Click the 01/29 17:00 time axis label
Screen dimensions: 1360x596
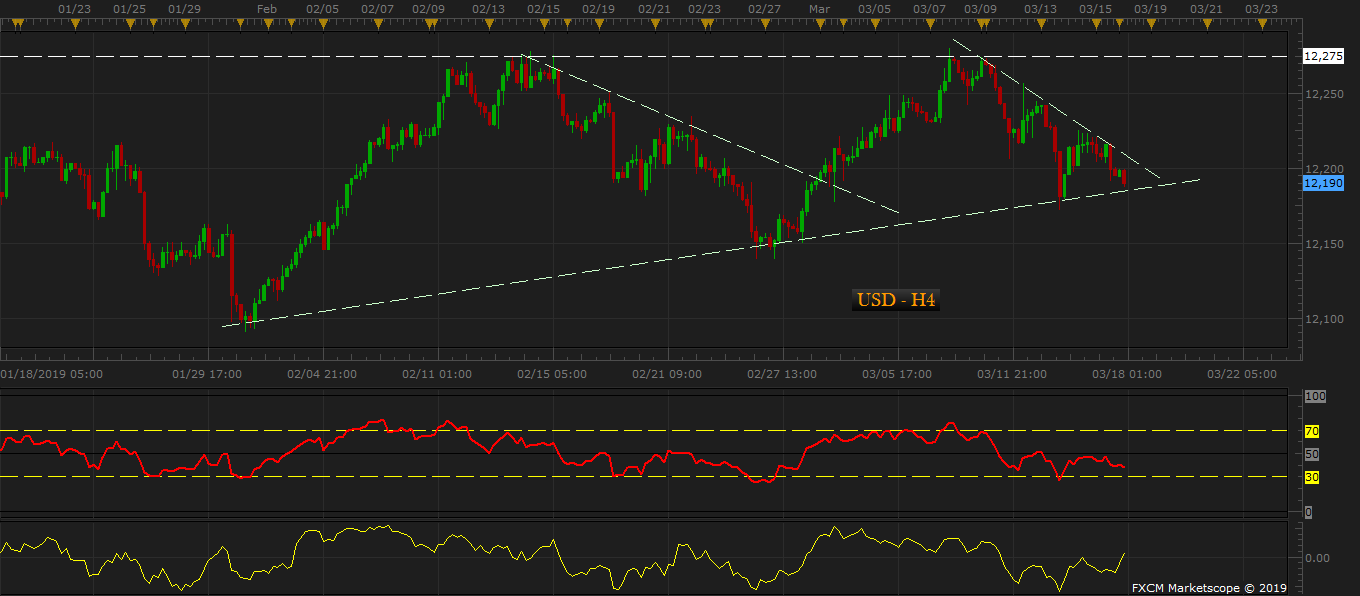click(207, 374)
